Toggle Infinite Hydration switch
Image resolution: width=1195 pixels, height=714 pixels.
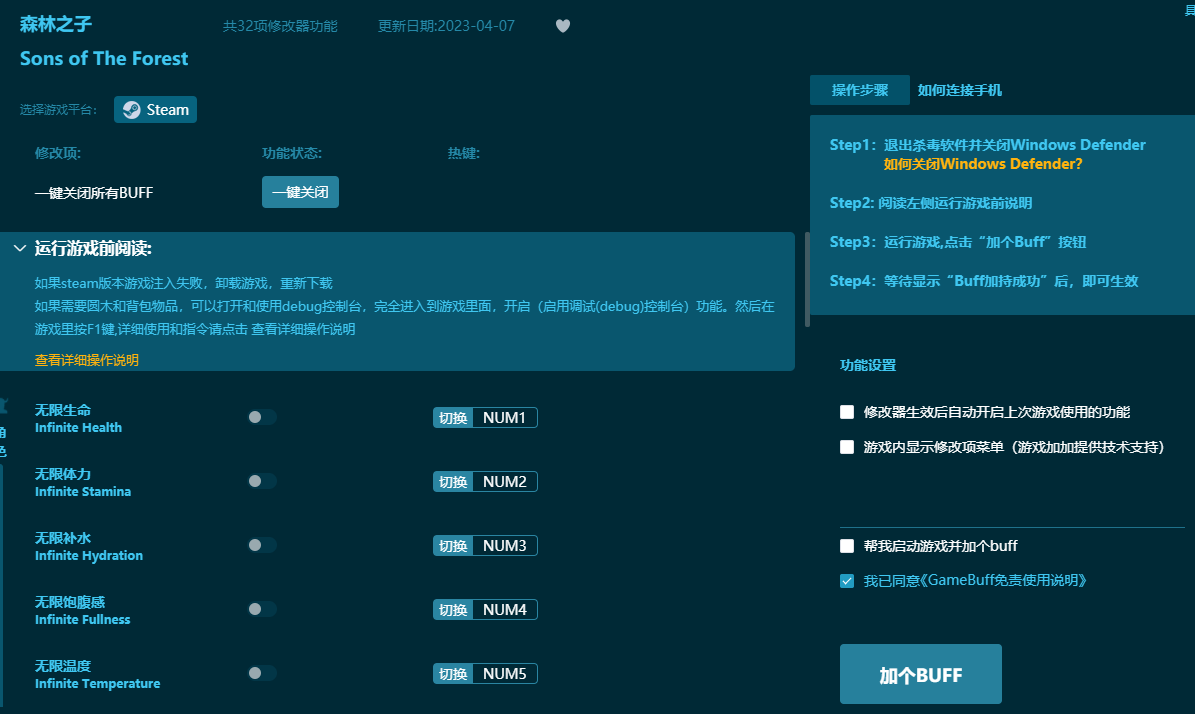tap(262, 545)
